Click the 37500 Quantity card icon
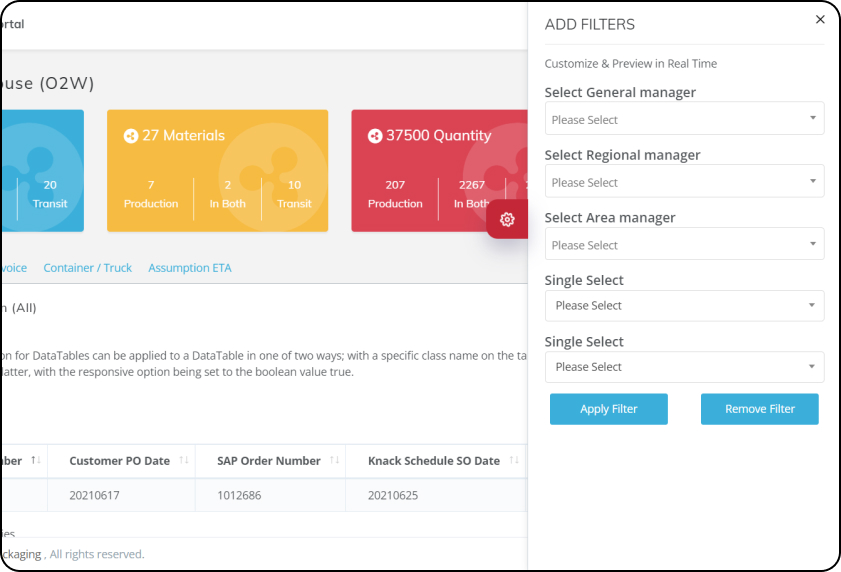This screenshot has width=841, height=572. click(375, 136)
